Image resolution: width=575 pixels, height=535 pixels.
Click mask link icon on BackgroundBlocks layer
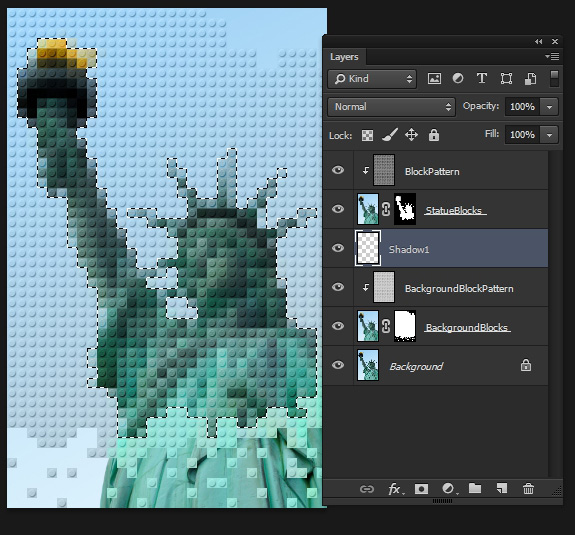click(x=386, y=326)
